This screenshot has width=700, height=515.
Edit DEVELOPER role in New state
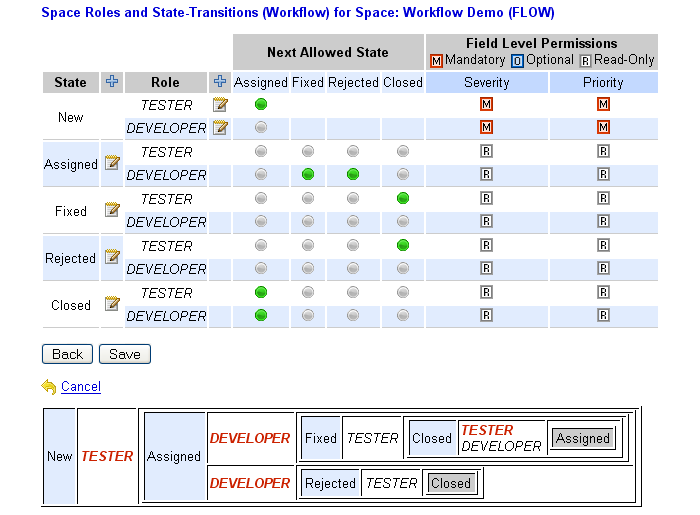click(220, 128)
